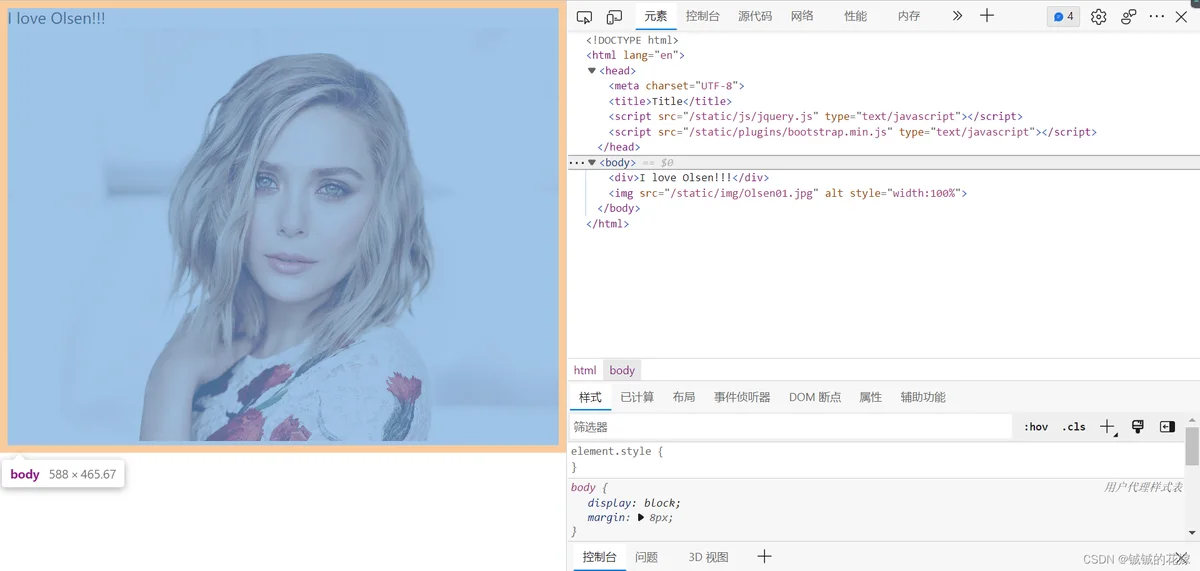
Task: Open the 性能 tab
Action: pyautogui.click(x=855, y=16)
